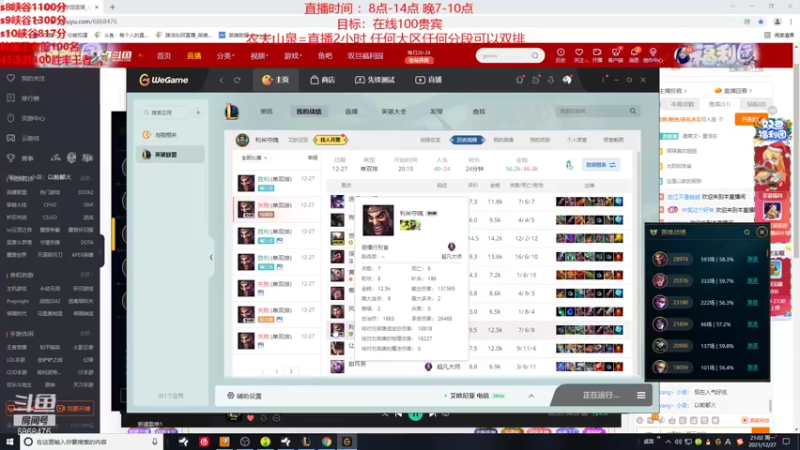Select the highlighted 失败 match record

277,209
